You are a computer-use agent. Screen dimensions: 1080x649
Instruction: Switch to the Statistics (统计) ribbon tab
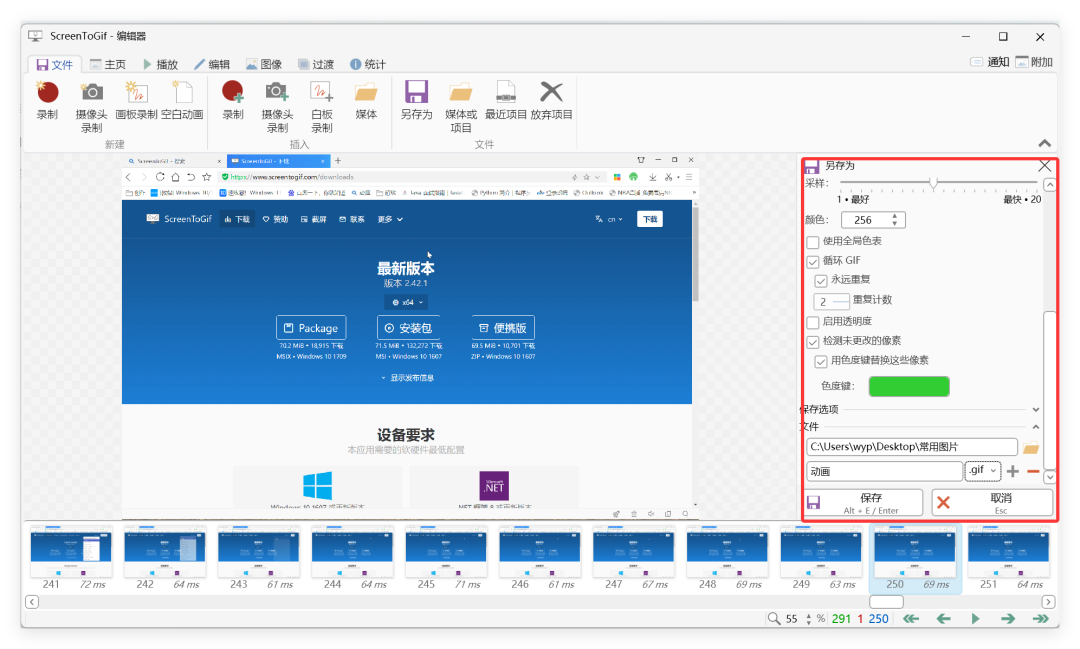pos(368,64)
